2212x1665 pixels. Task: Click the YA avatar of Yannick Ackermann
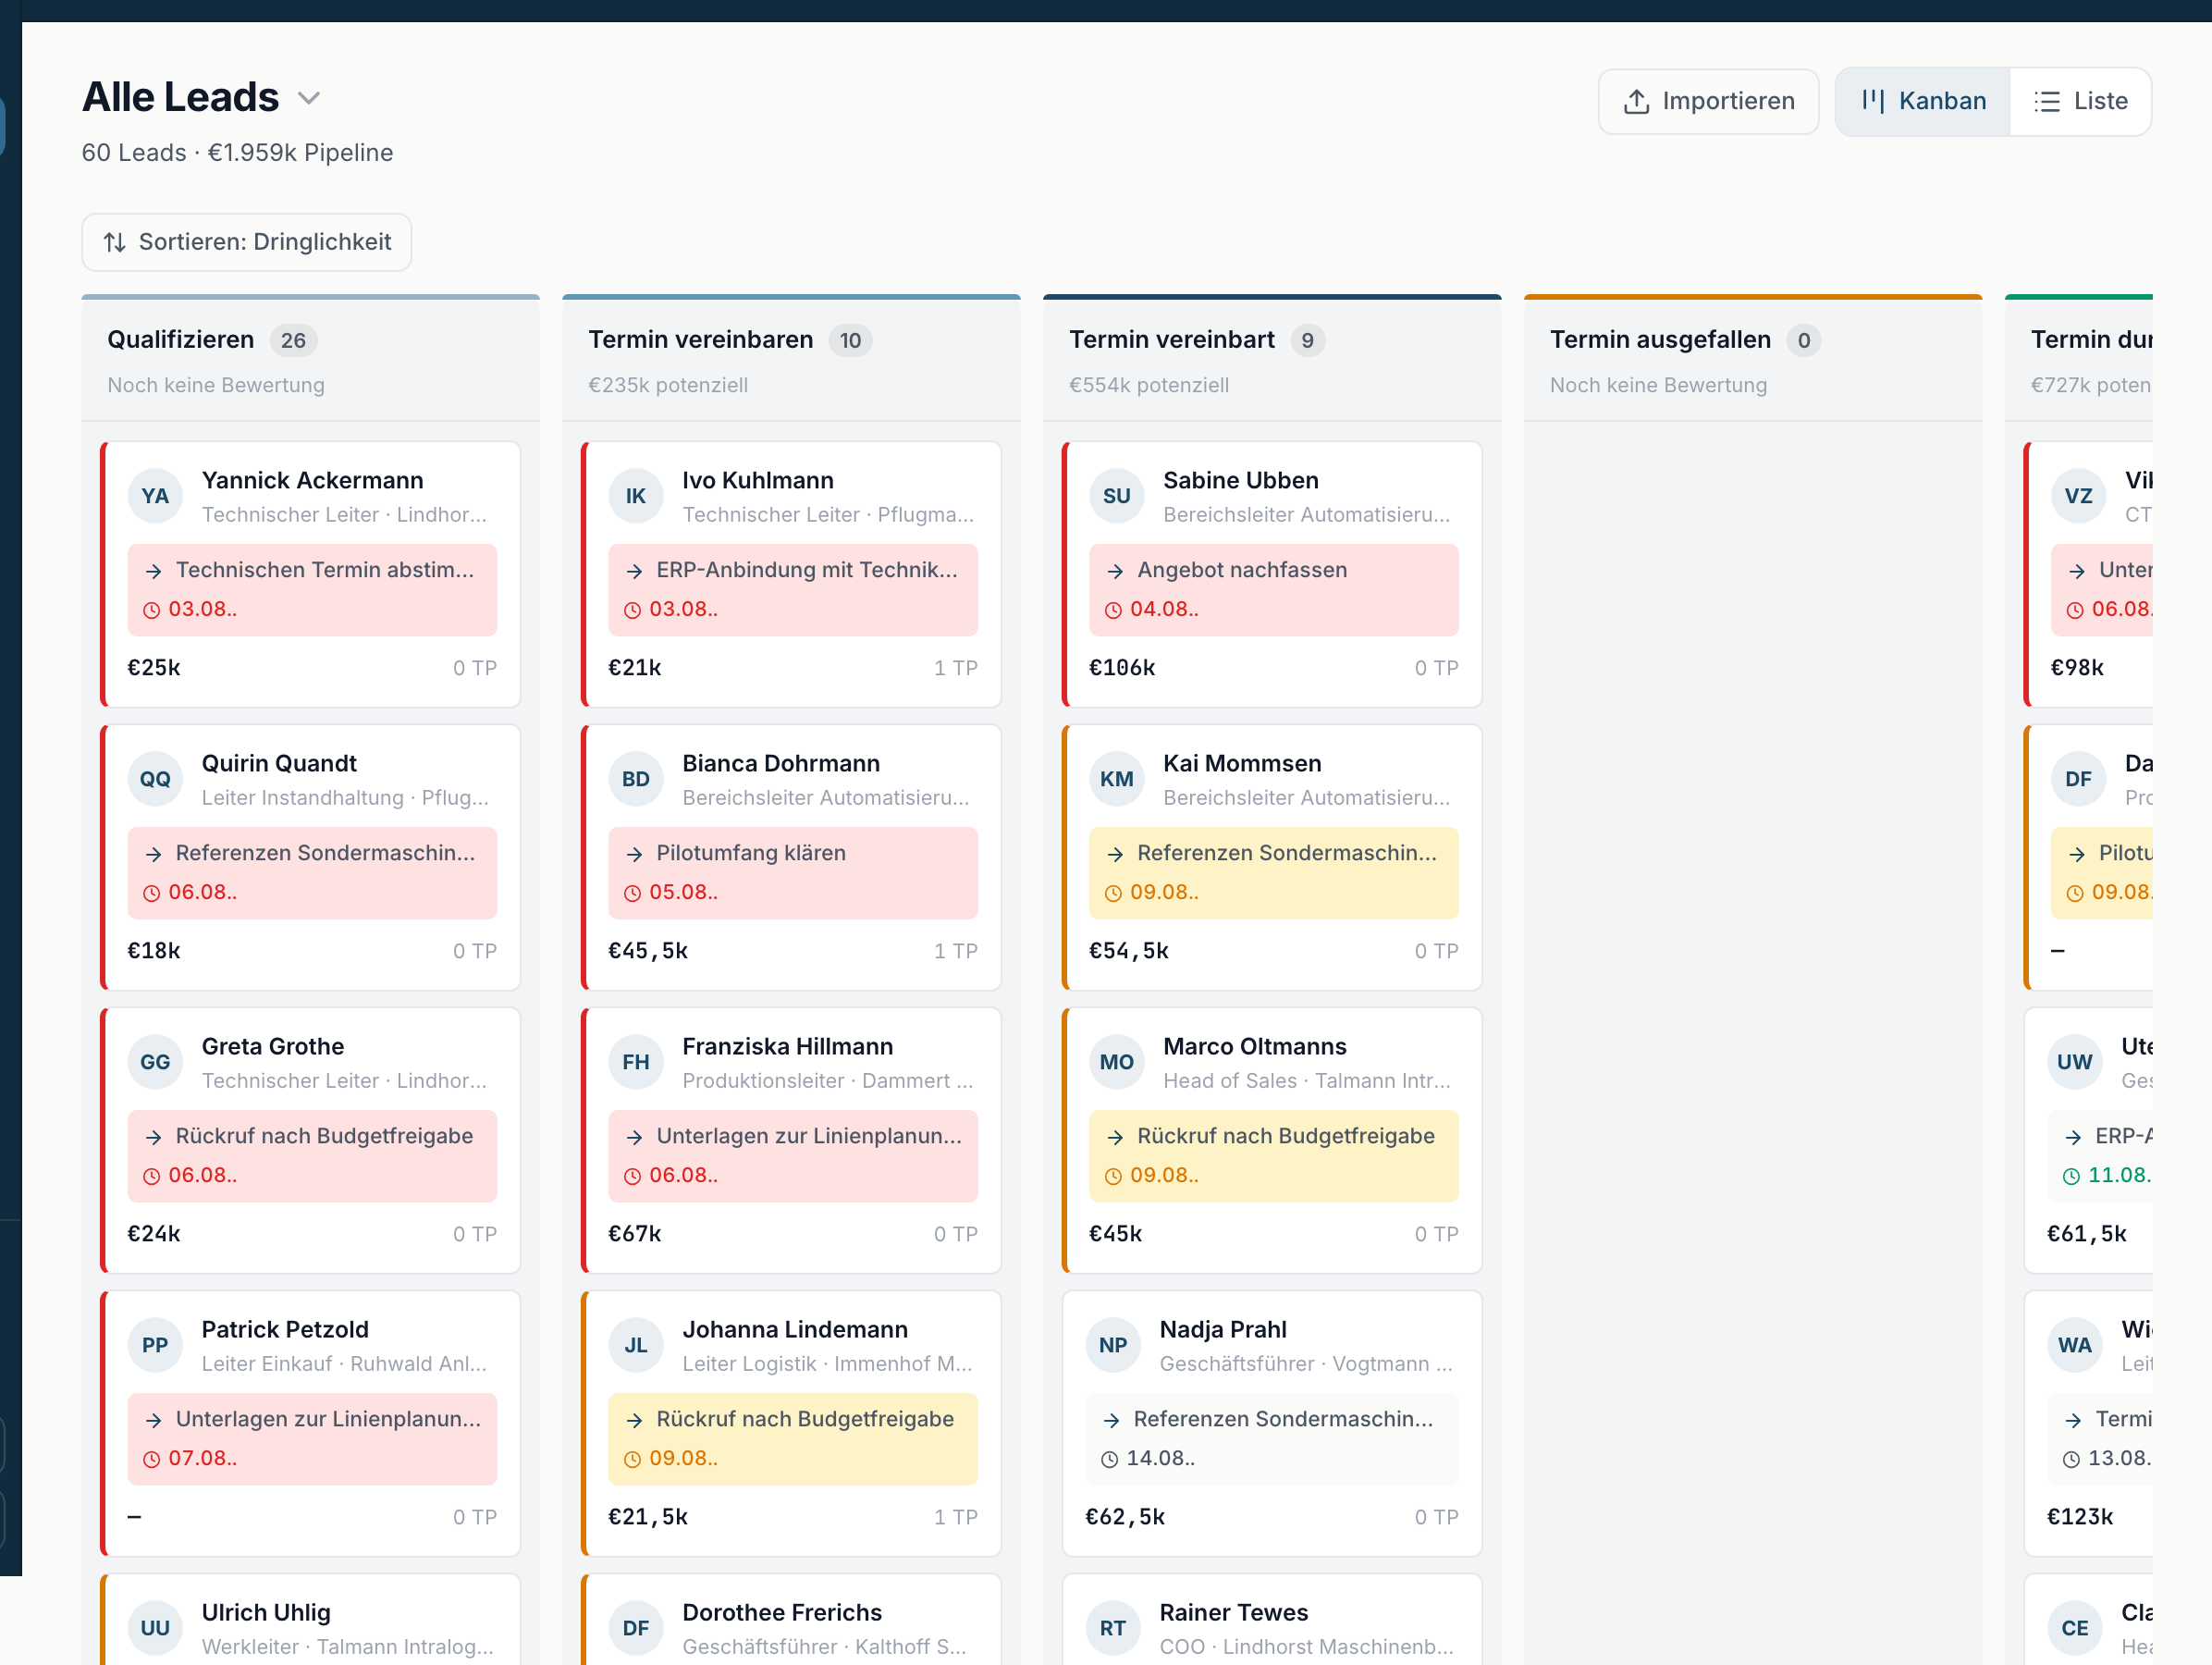pyautogui.click(x=155, y=496)
